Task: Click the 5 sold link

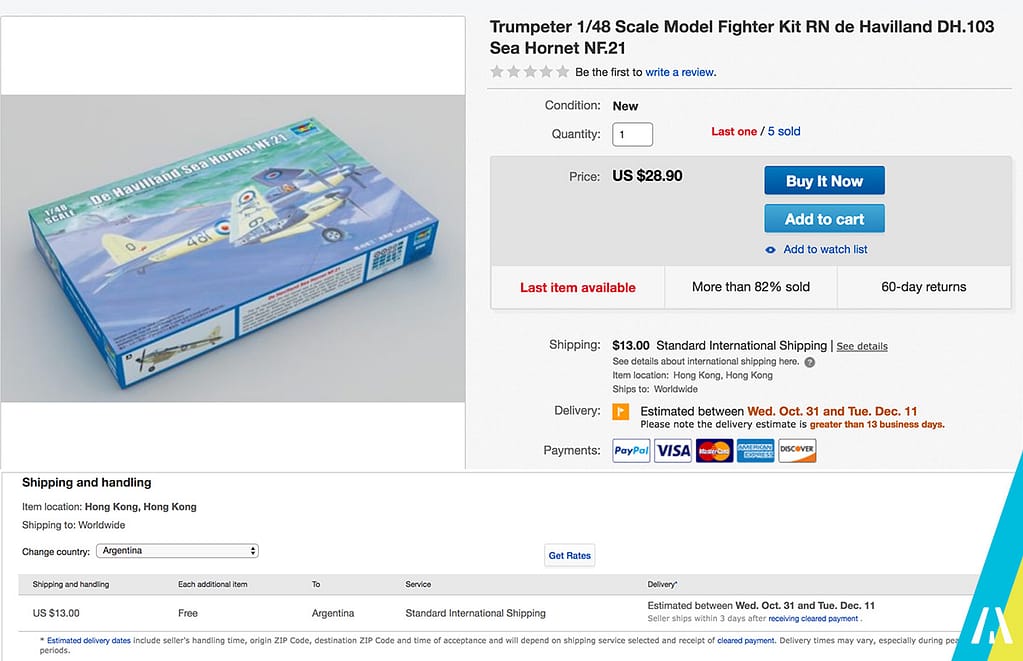Action: click(784, 131)
